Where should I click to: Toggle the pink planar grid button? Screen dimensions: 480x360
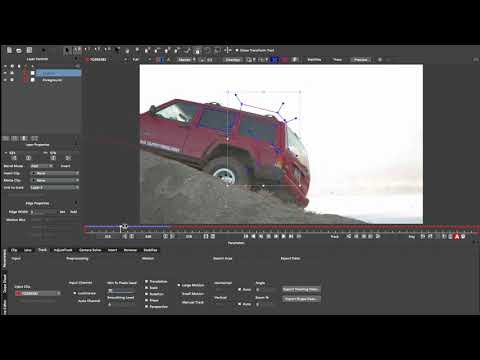tap(285, 60)
